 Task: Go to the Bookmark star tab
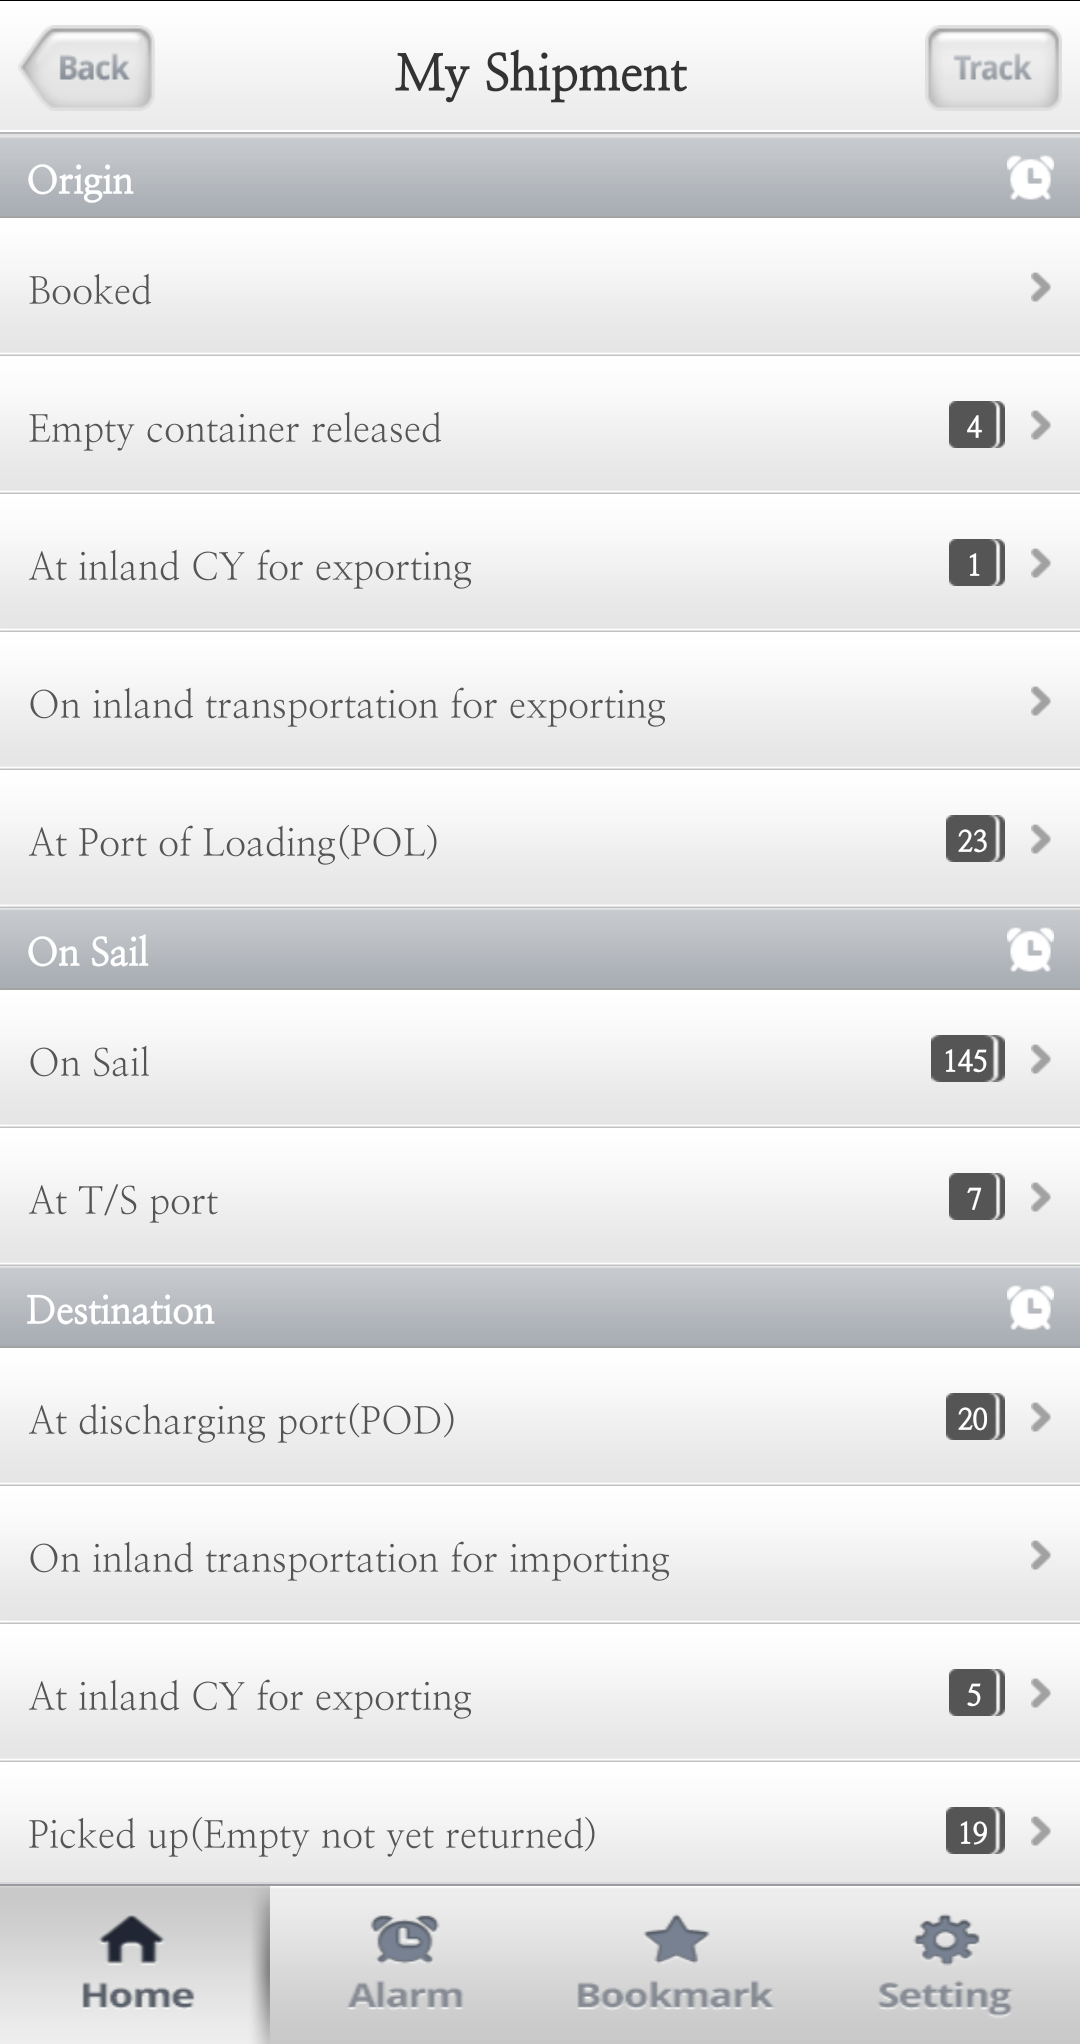pos(675,1964)
